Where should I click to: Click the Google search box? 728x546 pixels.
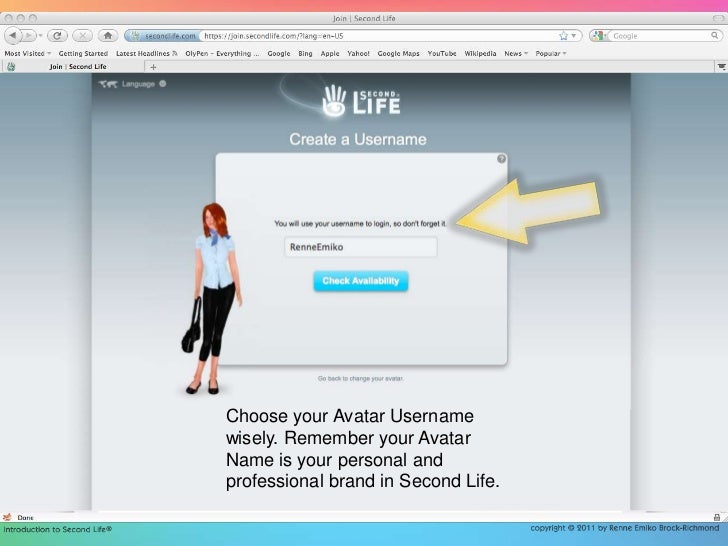tap(659, 36)
